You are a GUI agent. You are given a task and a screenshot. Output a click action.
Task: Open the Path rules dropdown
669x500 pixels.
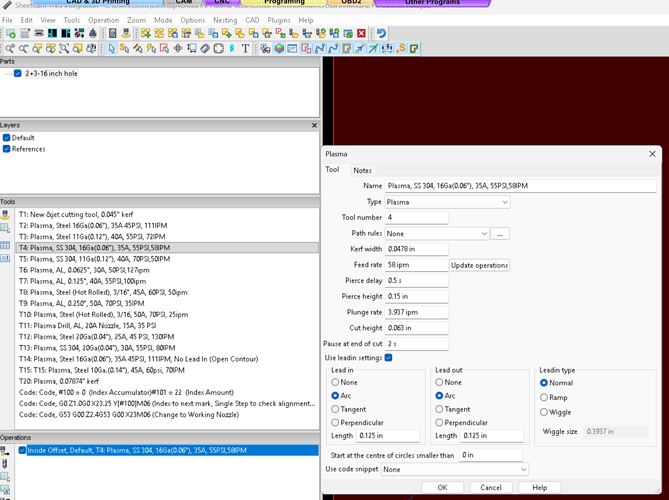(x=437, y=233)
